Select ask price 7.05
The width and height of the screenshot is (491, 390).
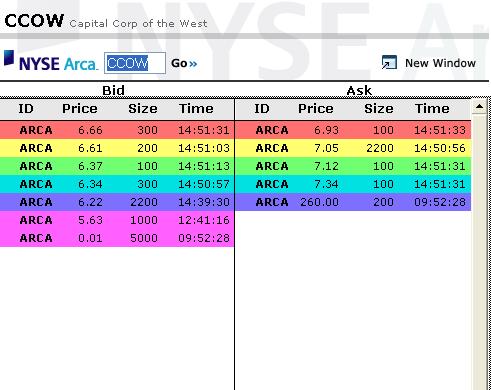pos(326,148)
